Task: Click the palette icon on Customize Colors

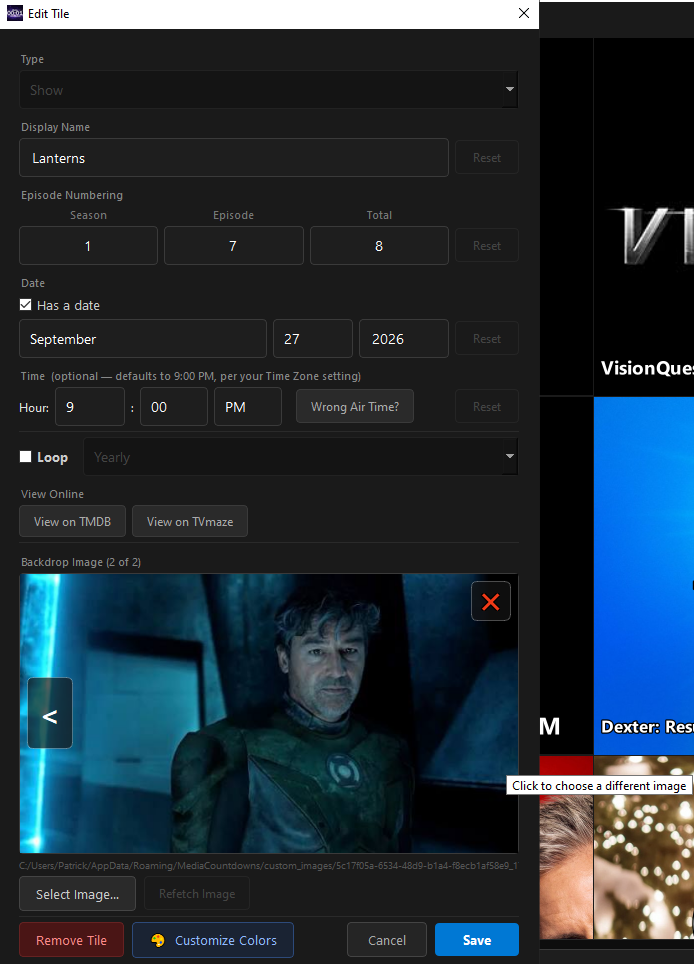Action: pyautogui.click(x=158, y=940)
